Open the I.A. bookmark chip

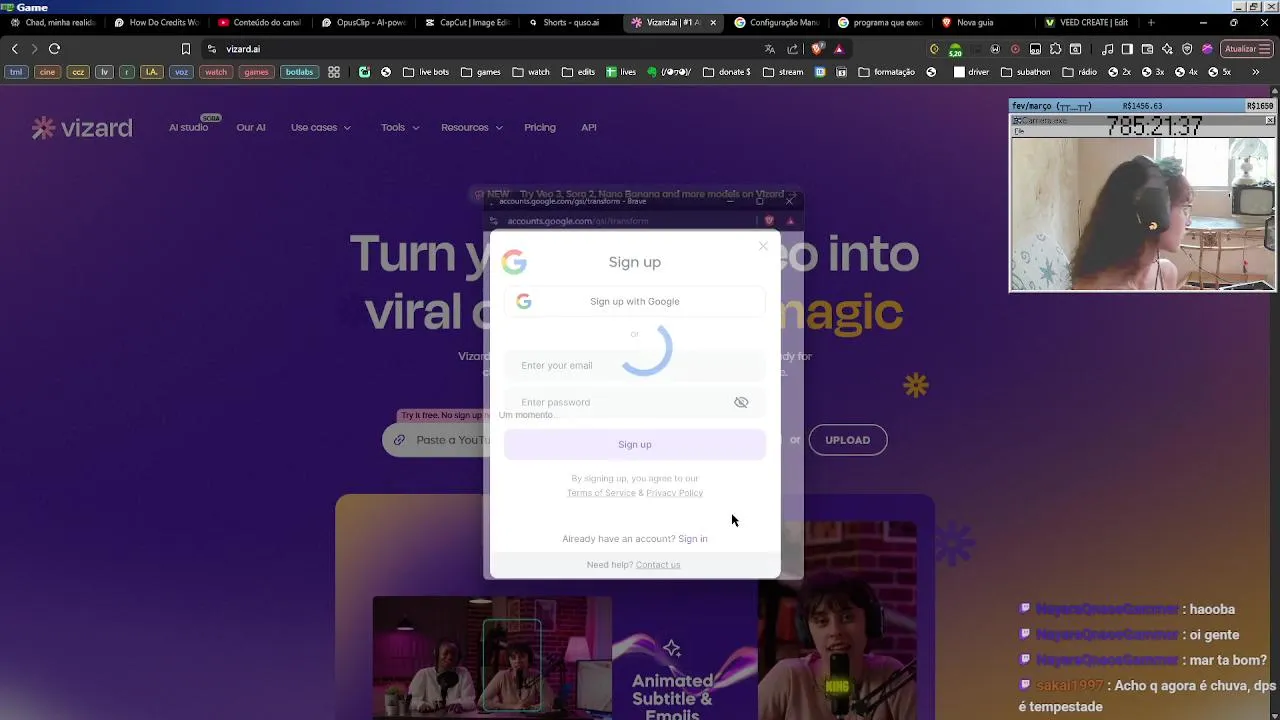point(151,72)
